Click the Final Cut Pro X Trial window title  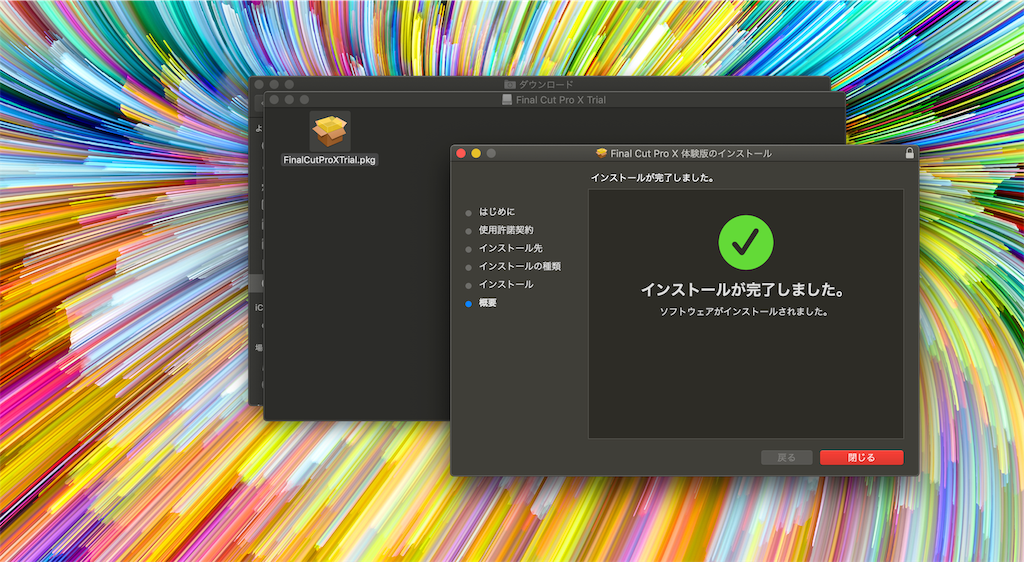coord(560,100)
